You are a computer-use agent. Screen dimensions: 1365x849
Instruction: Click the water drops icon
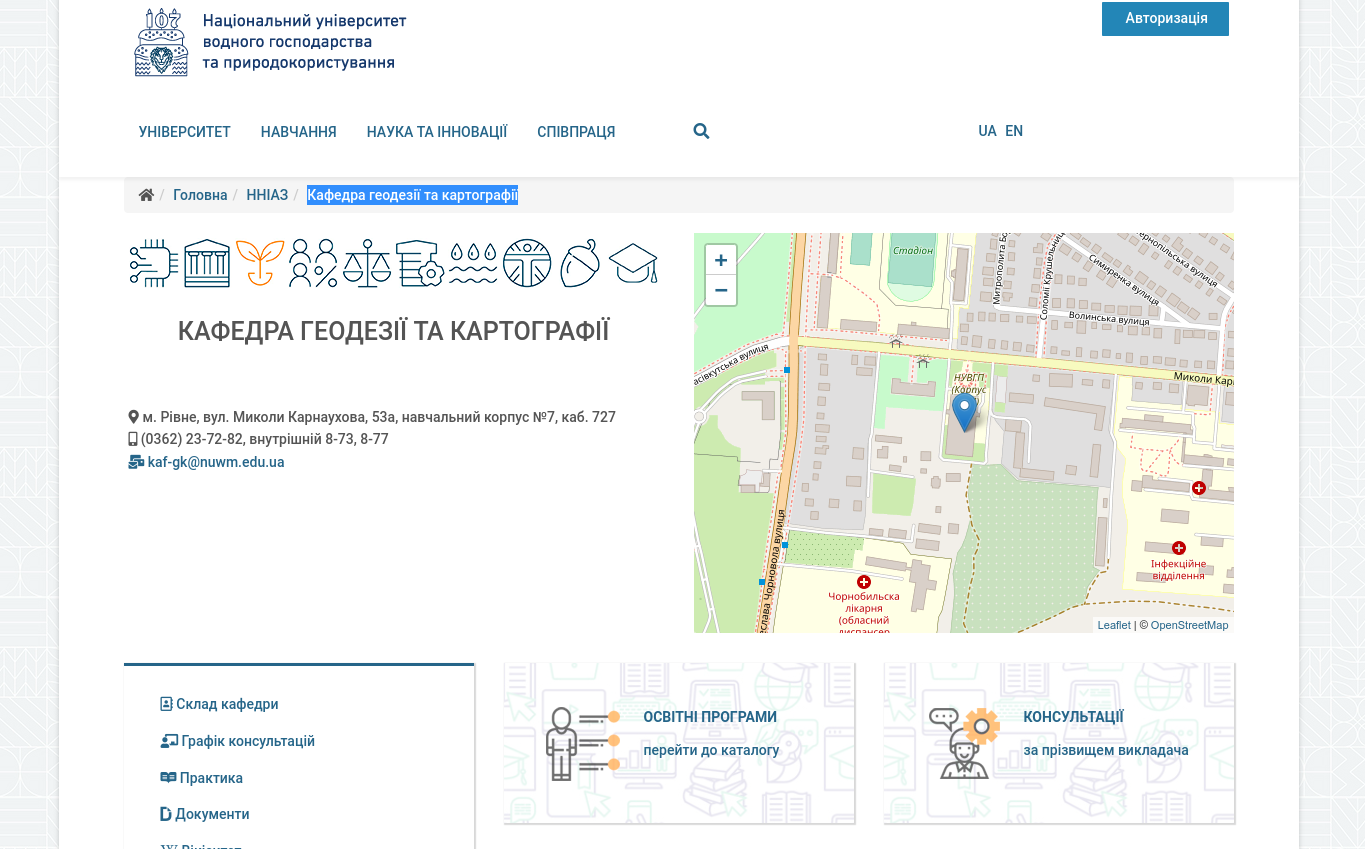pos(473,263)
